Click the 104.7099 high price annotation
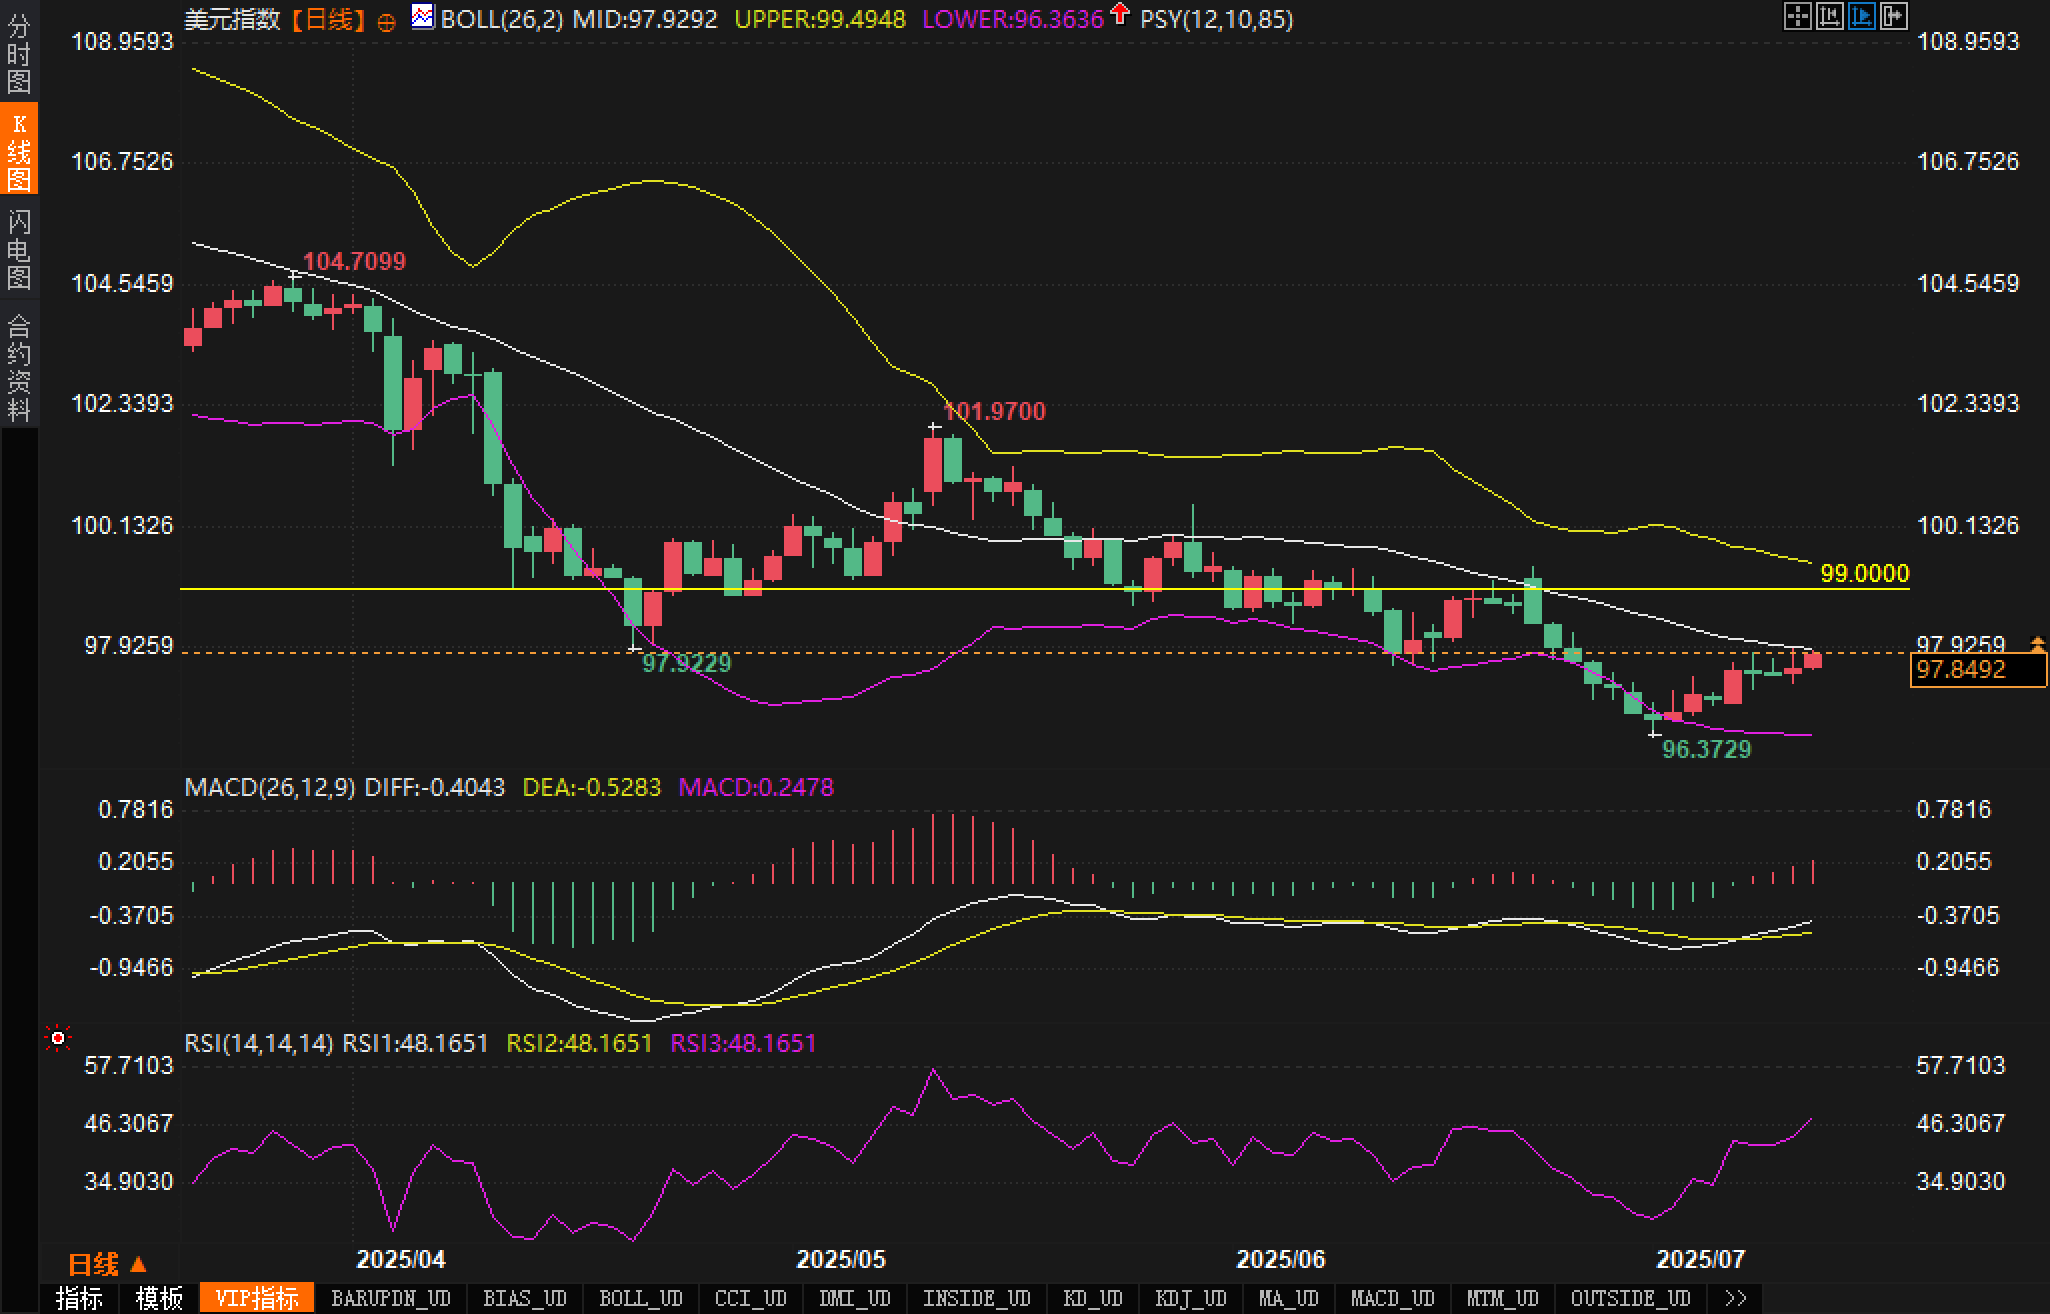Viewport: 2050px width, 1314px height. (354, 261)
